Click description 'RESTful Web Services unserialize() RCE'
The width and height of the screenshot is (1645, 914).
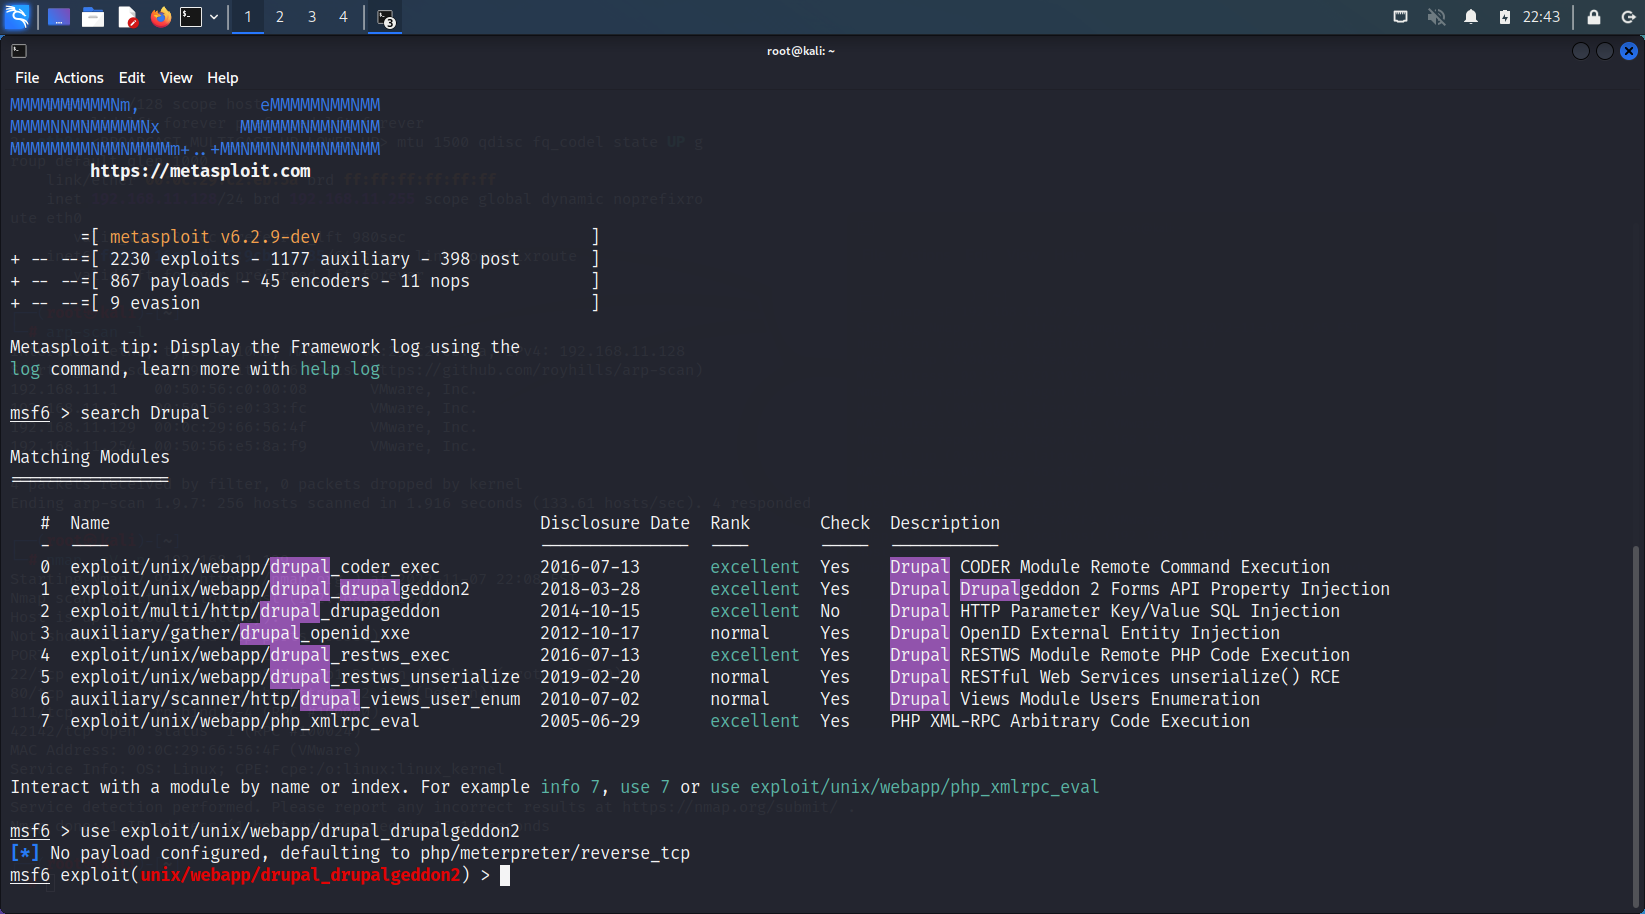1150,677
